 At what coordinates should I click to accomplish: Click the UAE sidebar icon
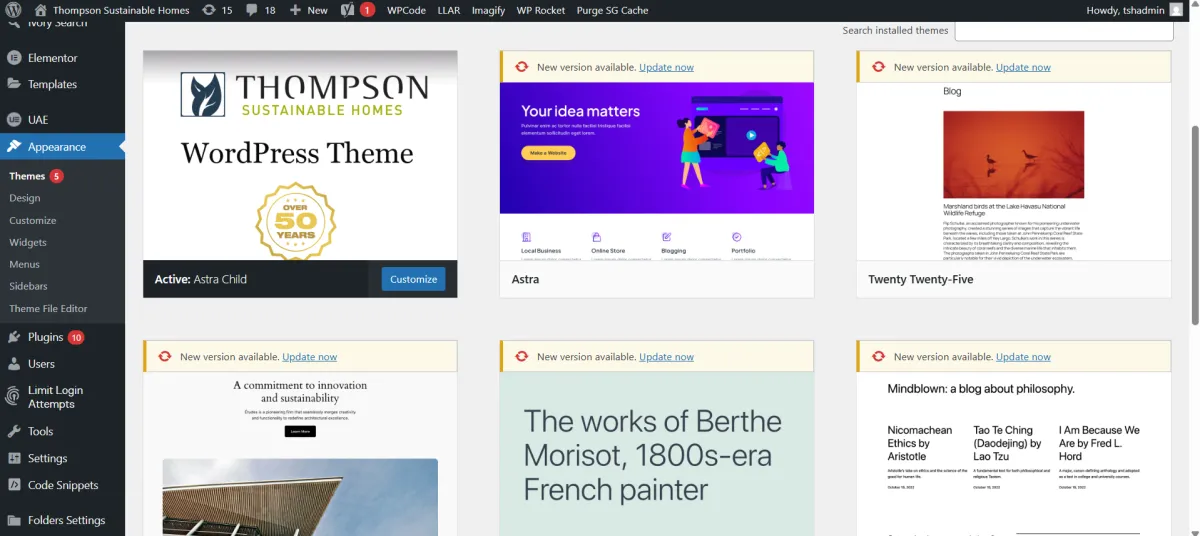coord(14,119)
